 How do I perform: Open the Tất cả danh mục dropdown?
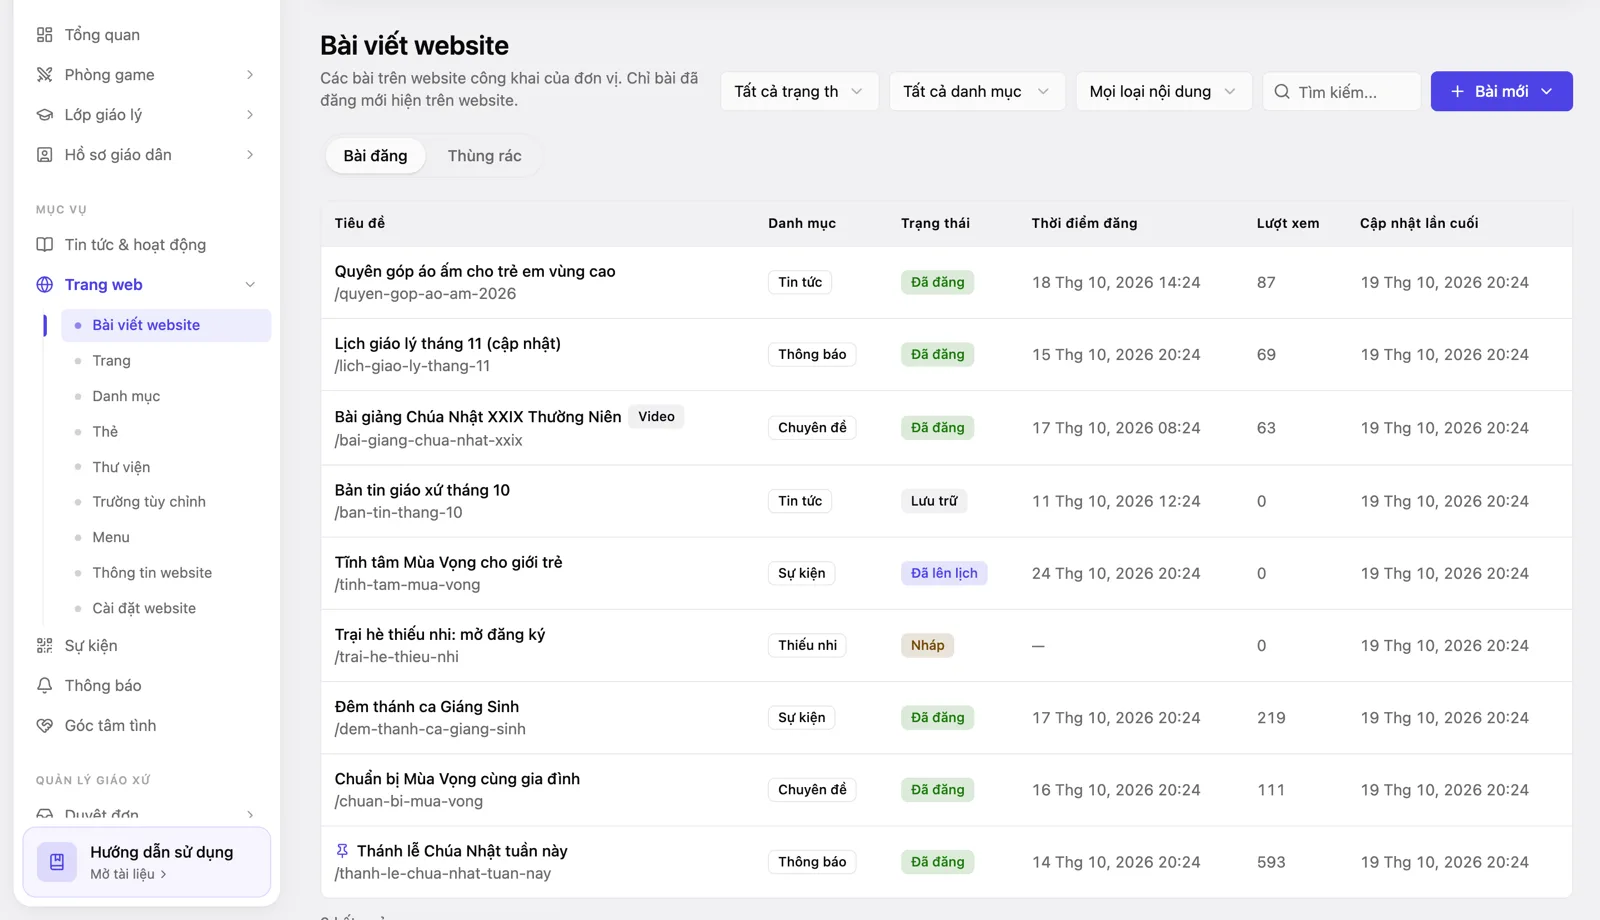tap(977, 91)
